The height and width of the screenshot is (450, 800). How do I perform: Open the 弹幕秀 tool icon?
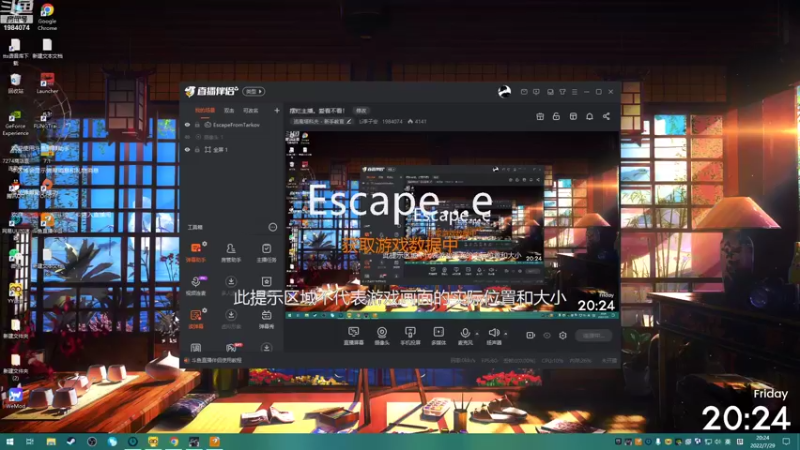[x=266, y=315]
